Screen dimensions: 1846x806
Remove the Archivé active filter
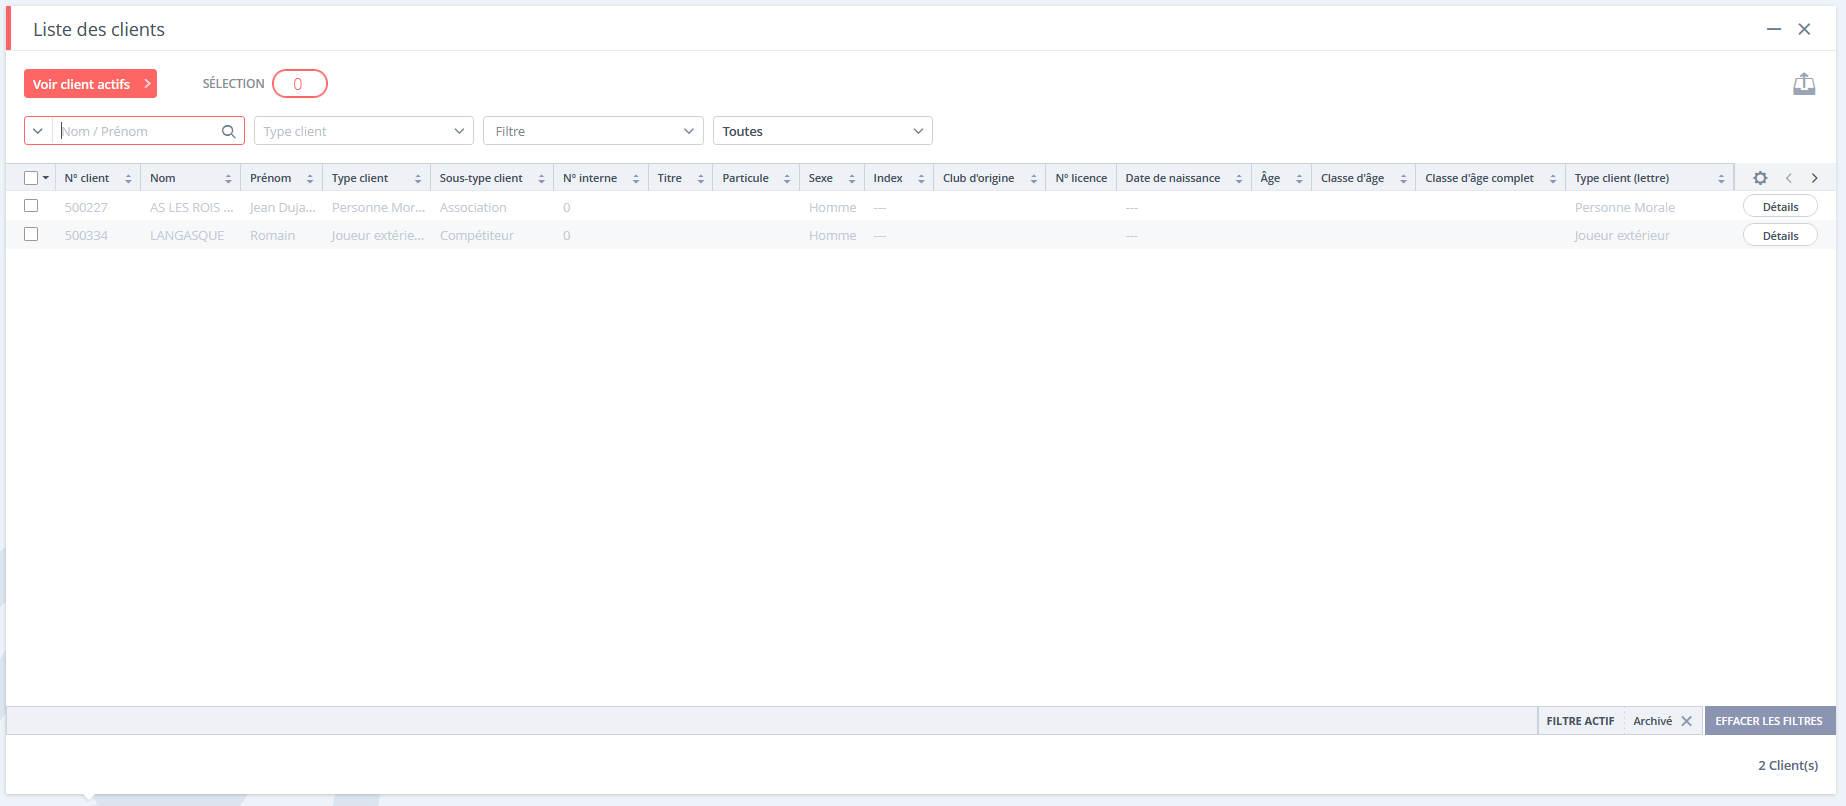click(1687, 721)
